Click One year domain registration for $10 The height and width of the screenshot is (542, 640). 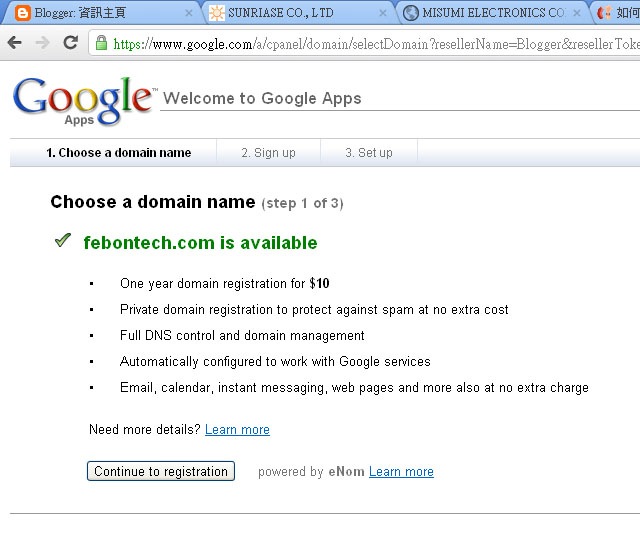(x=224, y=283)
